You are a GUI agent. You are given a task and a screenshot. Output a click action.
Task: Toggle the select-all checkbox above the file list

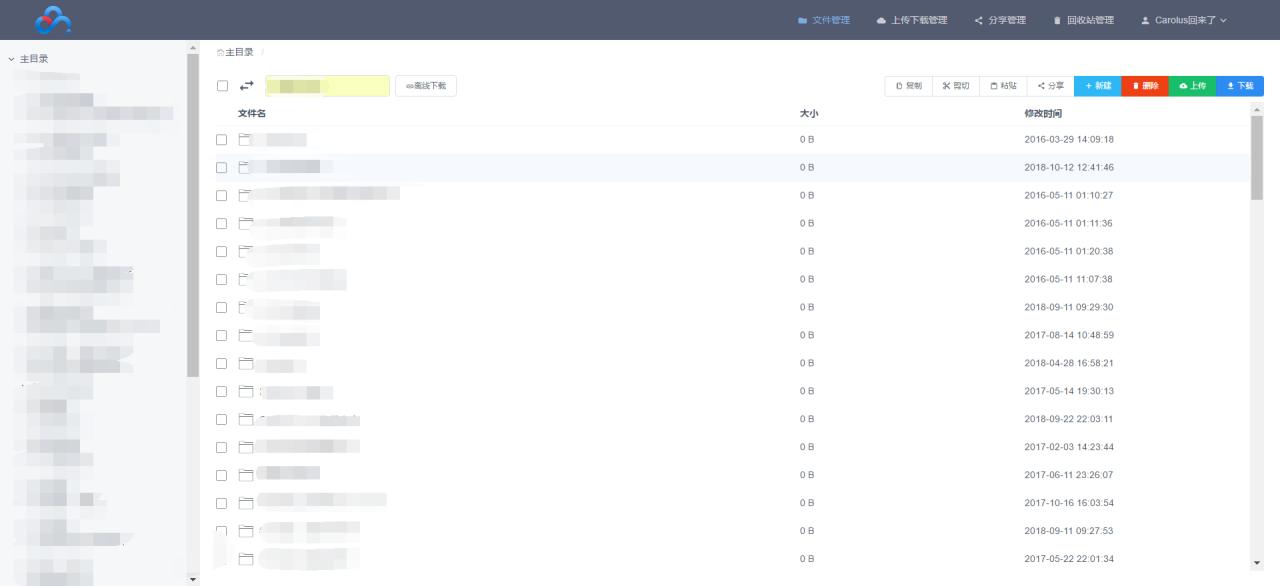click(222, 86)
